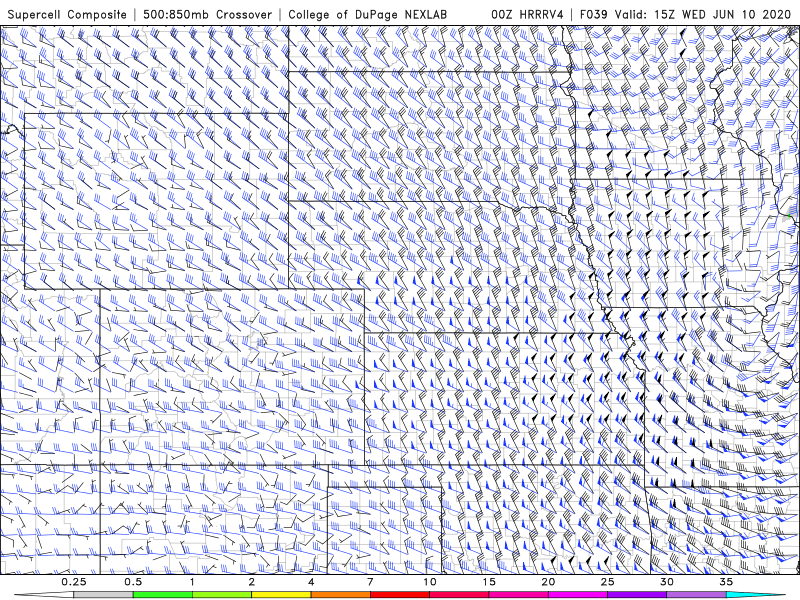Click the '15' legend value
The image size is (800, 600).
tap(489, 582)
